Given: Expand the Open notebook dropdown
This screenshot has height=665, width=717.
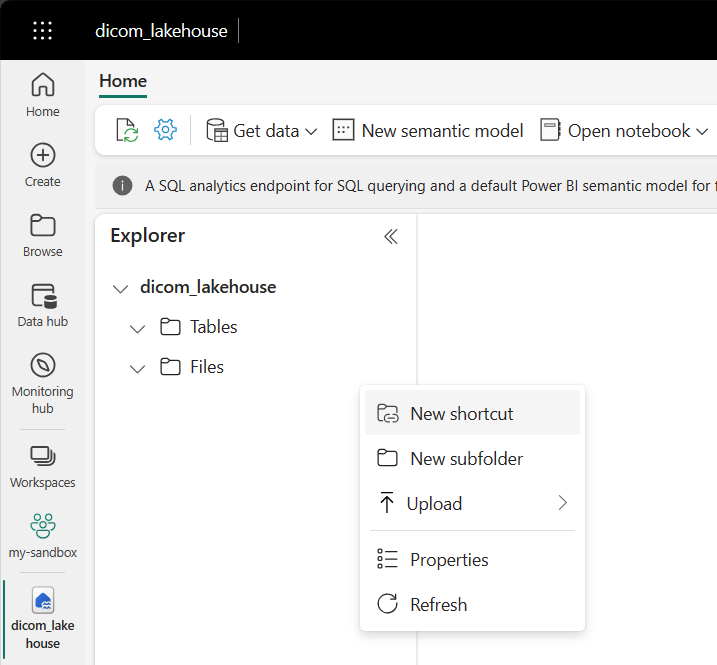Looking at the screenshot, I should click(x=623, y=130).
